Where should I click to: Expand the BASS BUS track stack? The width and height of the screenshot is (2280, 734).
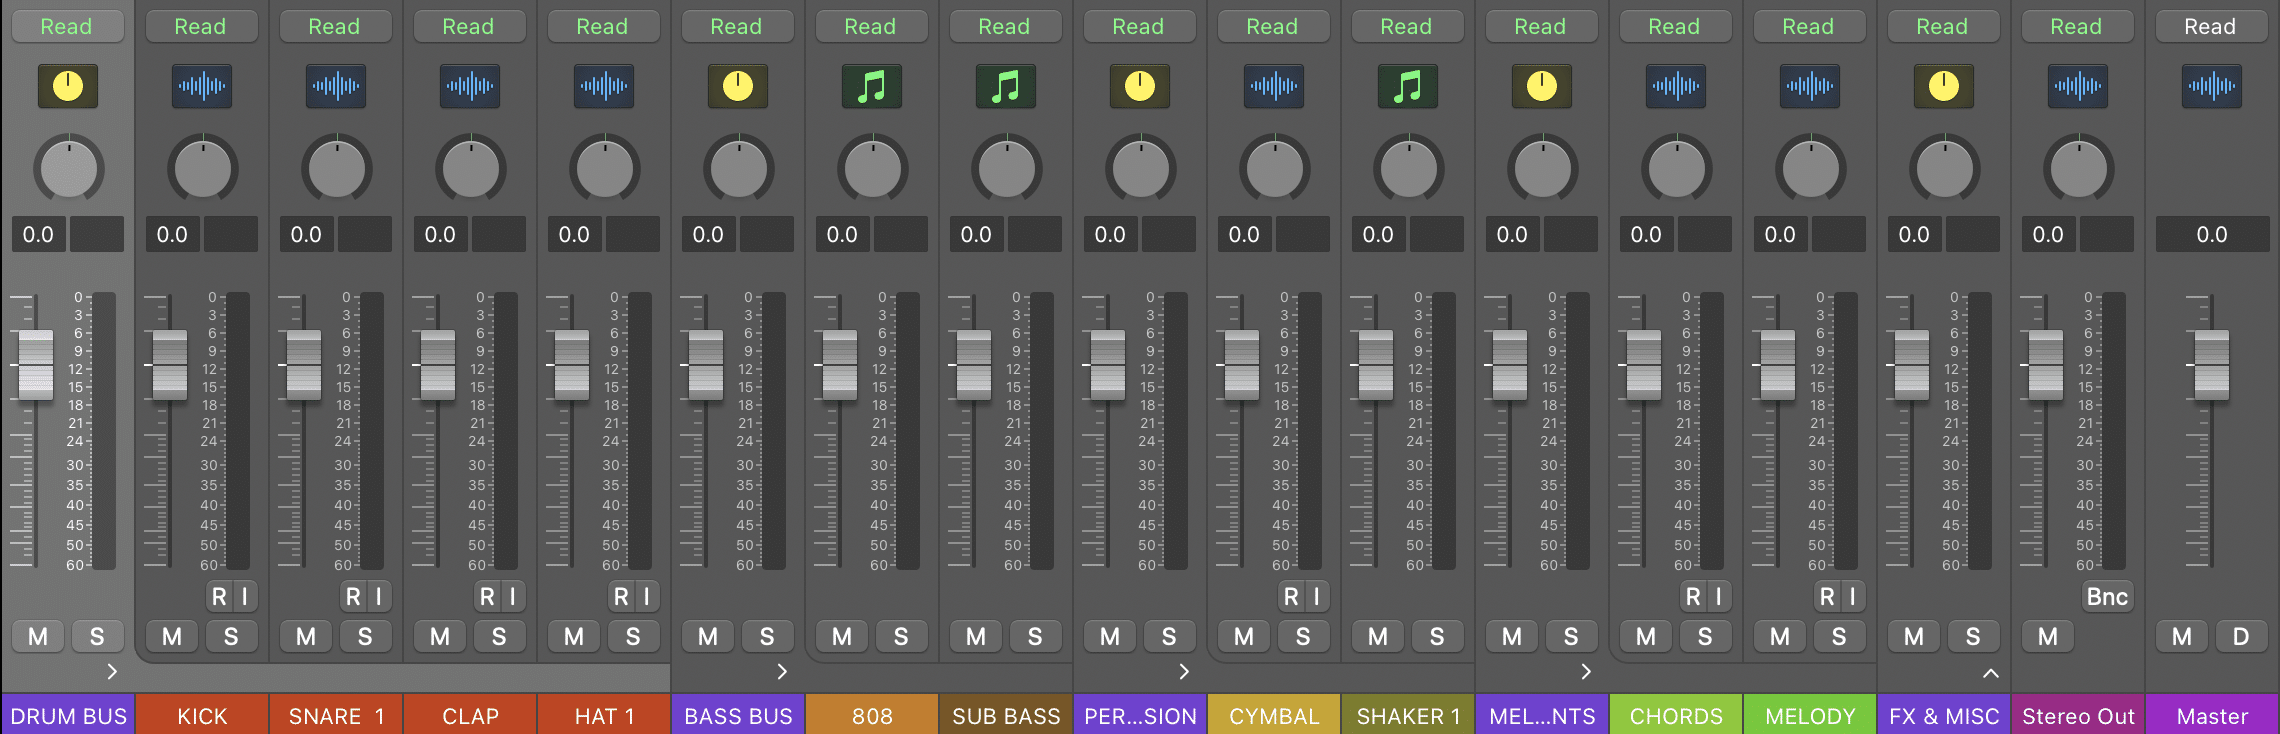(x=782, y=672)
